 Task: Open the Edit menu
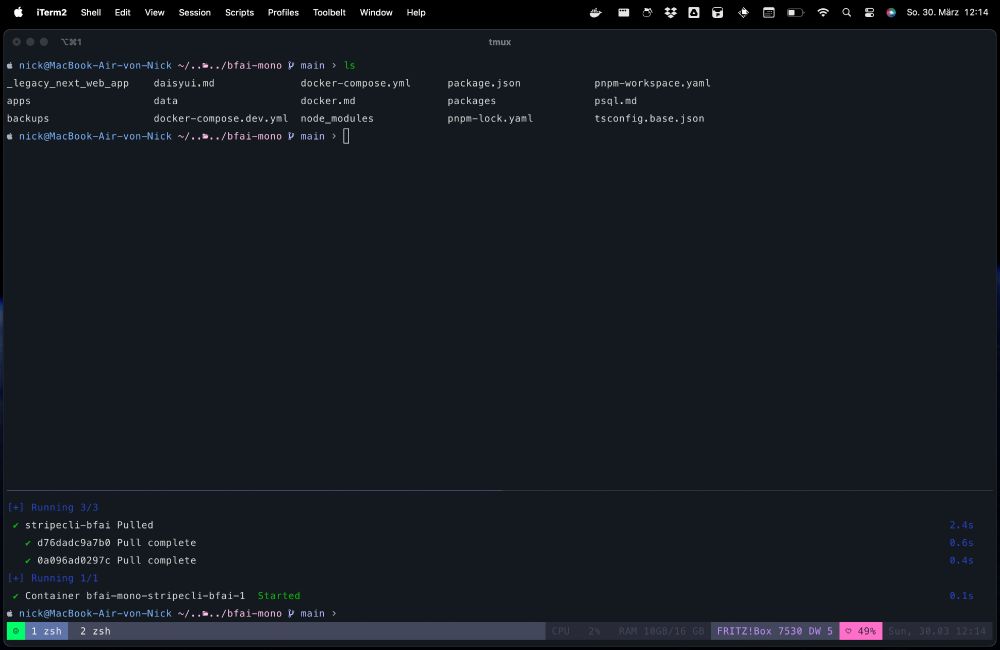point(122,12)
